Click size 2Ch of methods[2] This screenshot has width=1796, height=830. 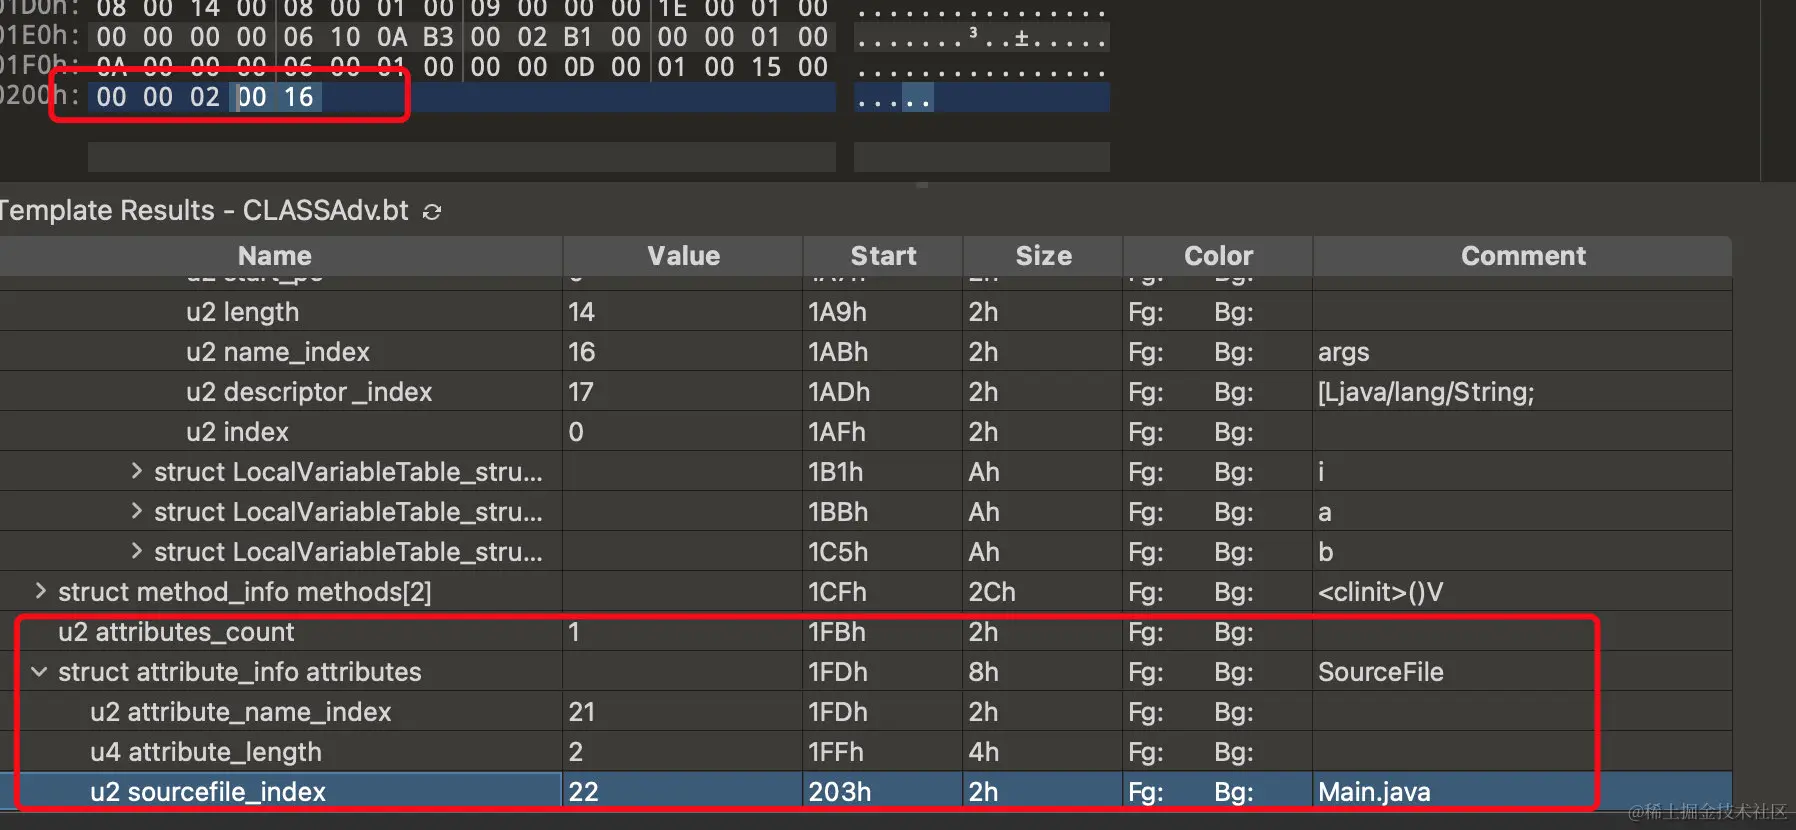(x=992, y=592)
